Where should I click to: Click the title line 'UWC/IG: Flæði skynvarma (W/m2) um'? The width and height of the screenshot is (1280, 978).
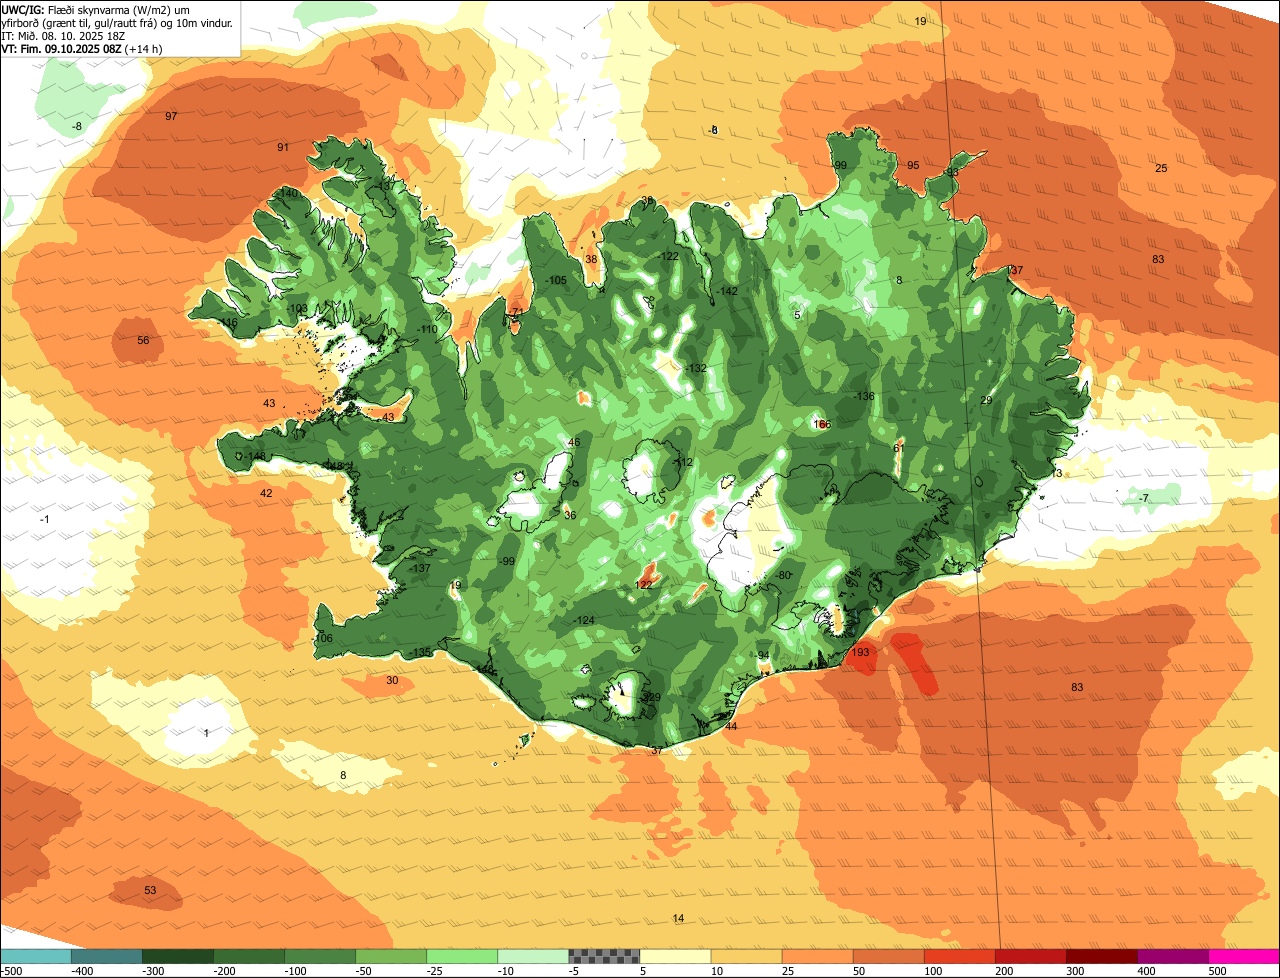tap(94, 9)
